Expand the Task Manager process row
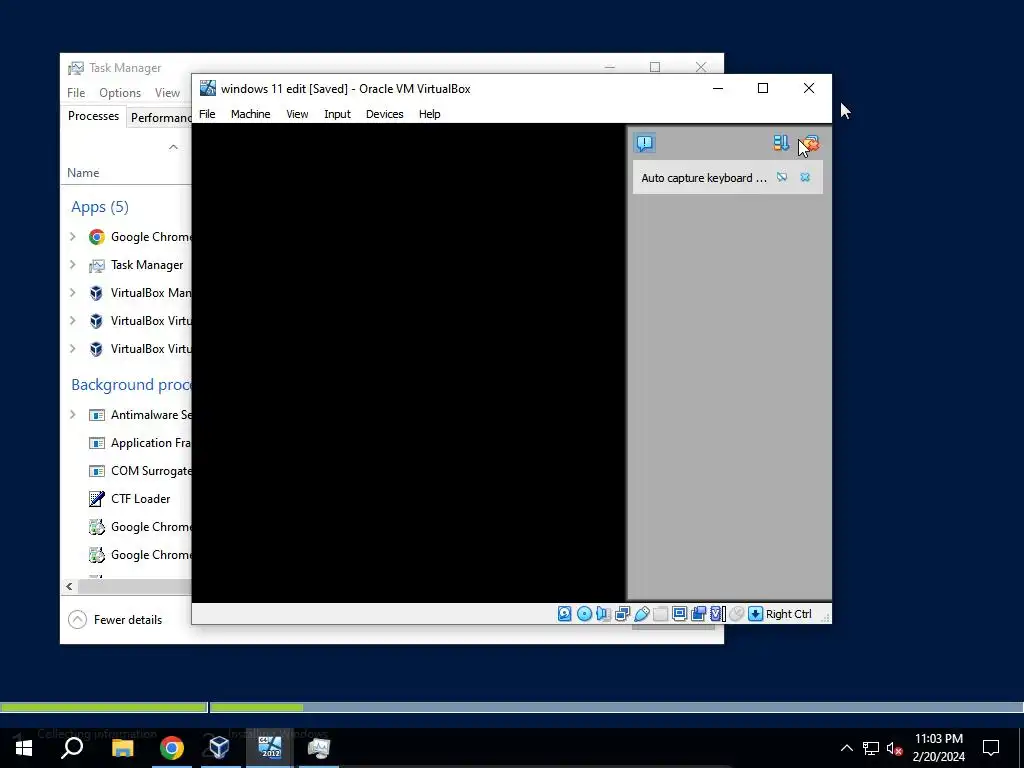 click(72, 264)
